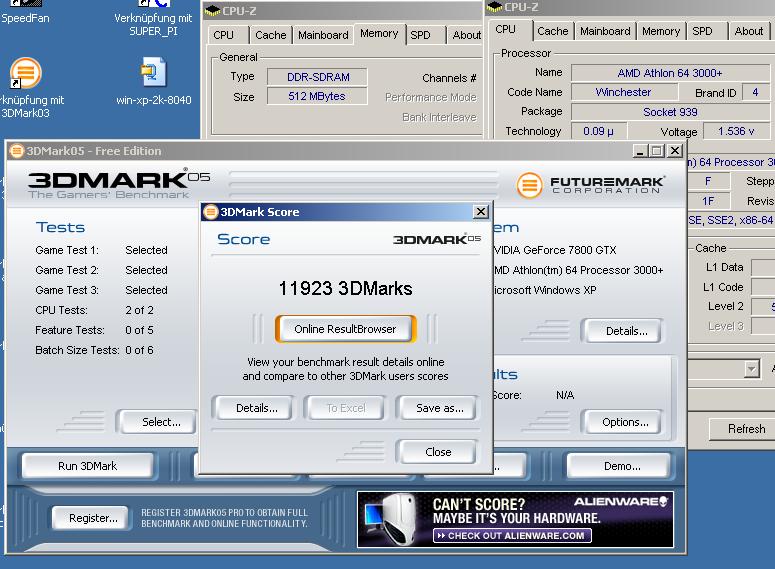Click the Alienware advertisement banner
This screenshot has height=569, width=775.
(516, 520)
